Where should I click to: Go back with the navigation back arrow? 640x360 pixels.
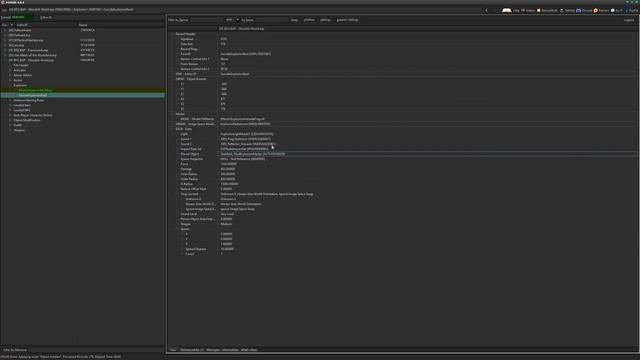[x=486, y=10]
